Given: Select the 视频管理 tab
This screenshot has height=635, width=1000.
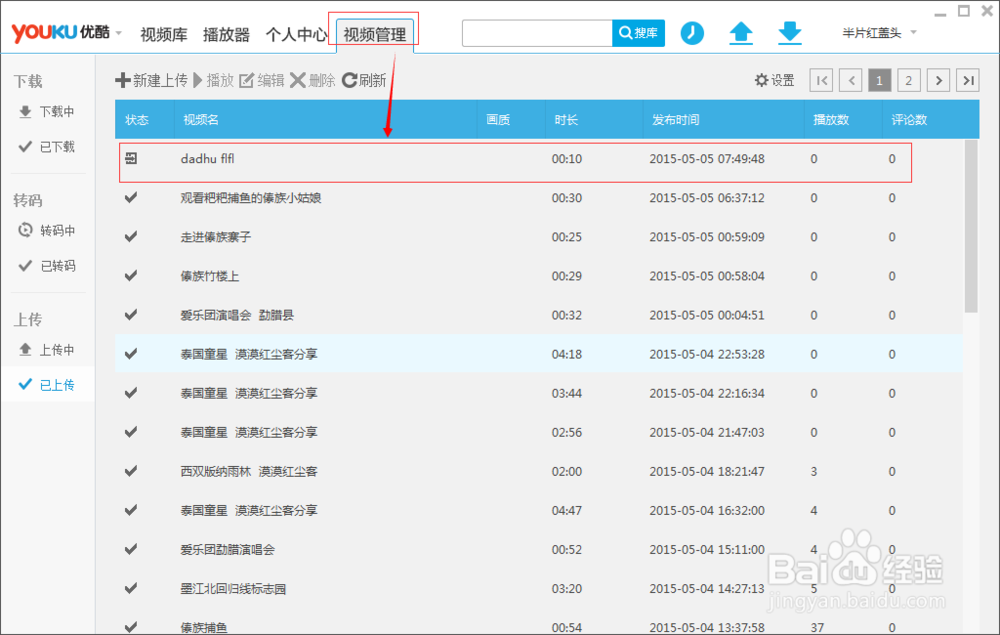Looking at the screenshot, I should 375,34.
